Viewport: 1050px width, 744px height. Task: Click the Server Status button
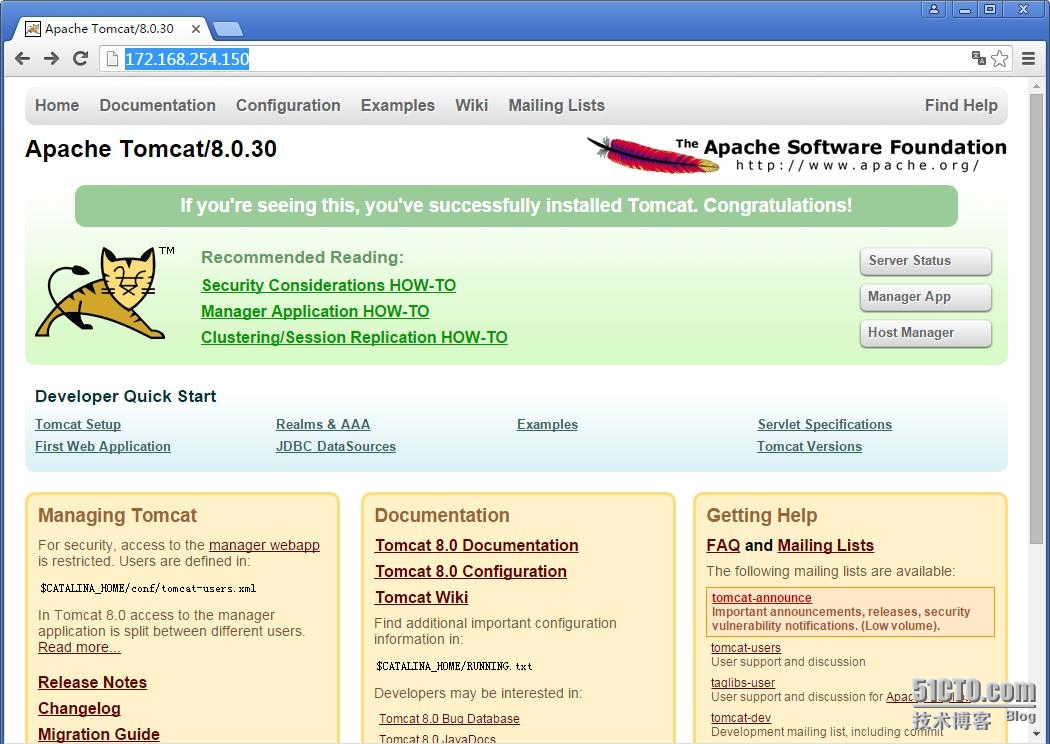925,261
